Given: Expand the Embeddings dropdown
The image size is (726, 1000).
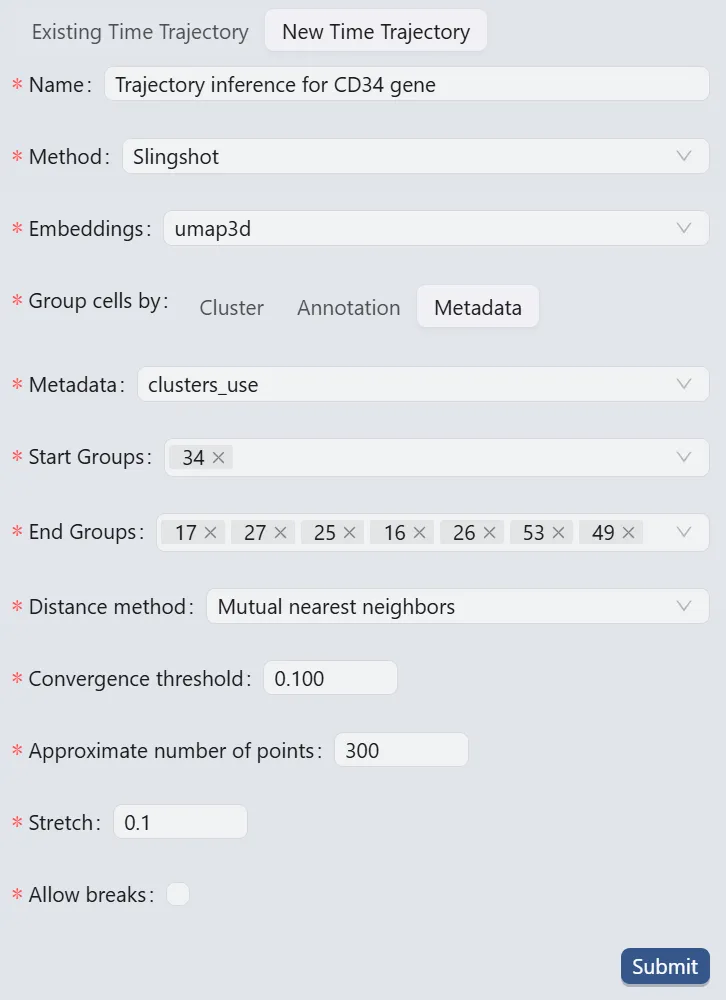Looking at the screenshot, I should 436,228.
